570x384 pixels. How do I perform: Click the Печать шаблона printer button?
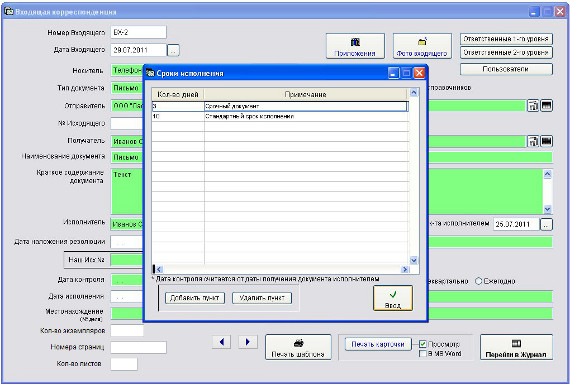pyautogui.click(x=298, y=347)
